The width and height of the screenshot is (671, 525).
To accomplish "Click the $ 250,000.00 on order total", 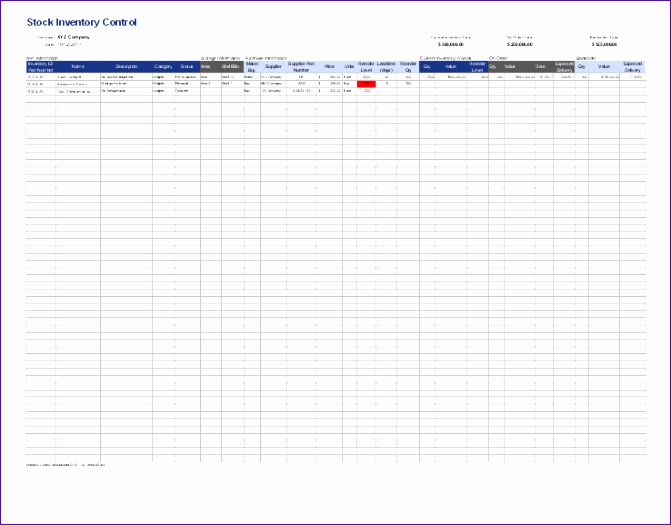I will 520,44.
